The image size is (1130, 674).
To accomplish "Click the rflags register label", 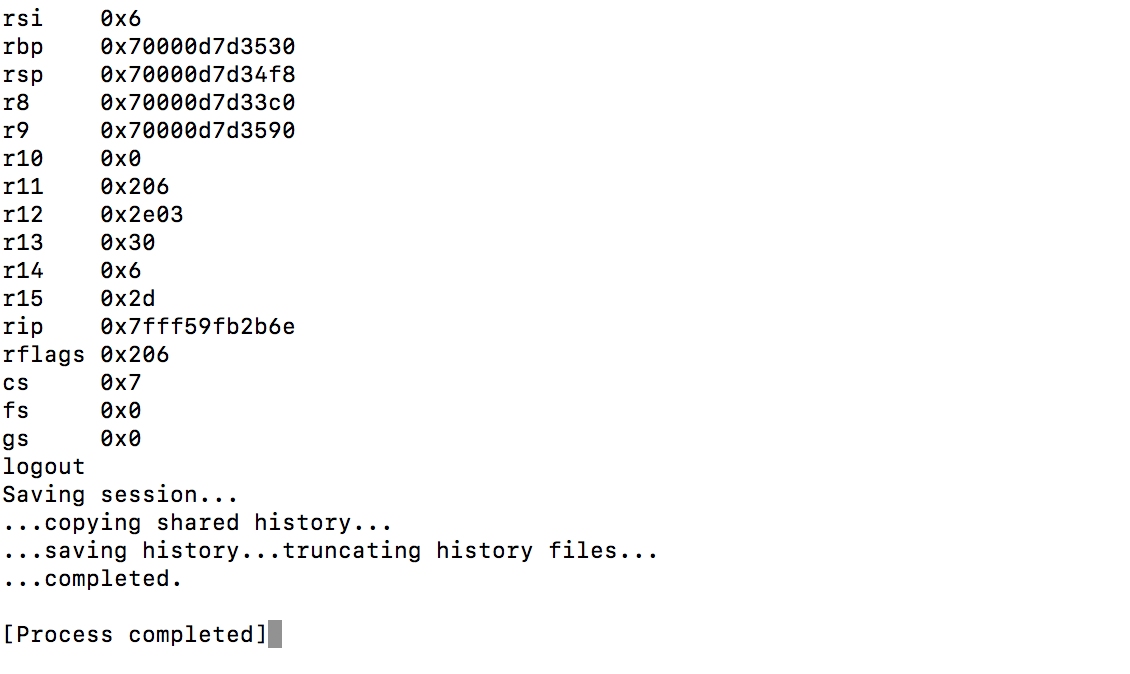I will pyautogui.click(x=43, y=355).
